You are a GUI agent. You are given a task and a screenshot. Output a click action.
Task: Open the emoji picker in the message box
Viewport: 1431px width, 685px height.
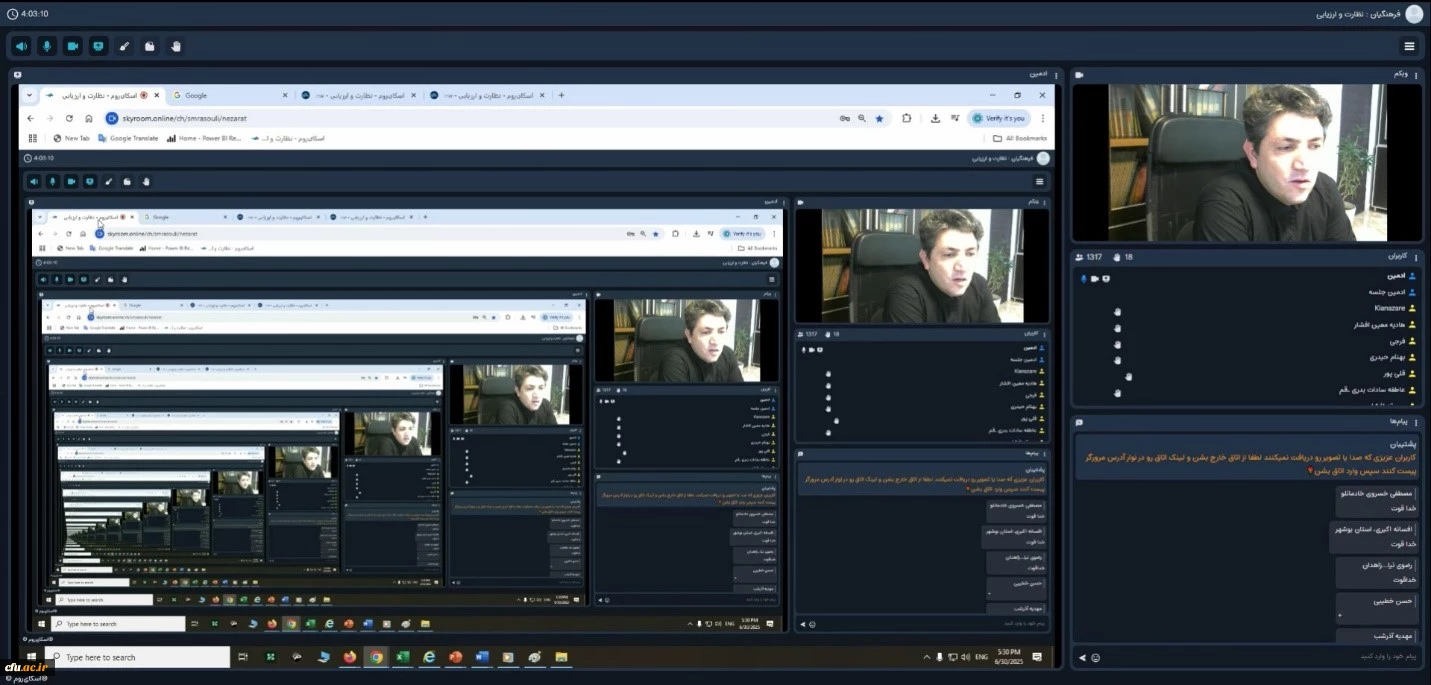1096,657
